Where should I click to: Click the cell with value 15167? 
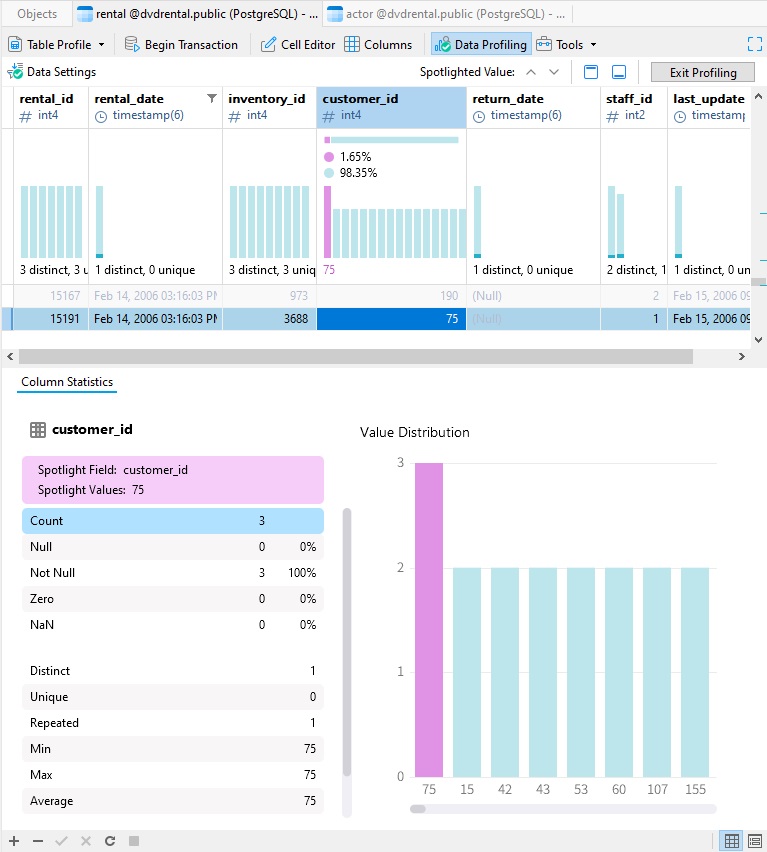coord(51,296)
